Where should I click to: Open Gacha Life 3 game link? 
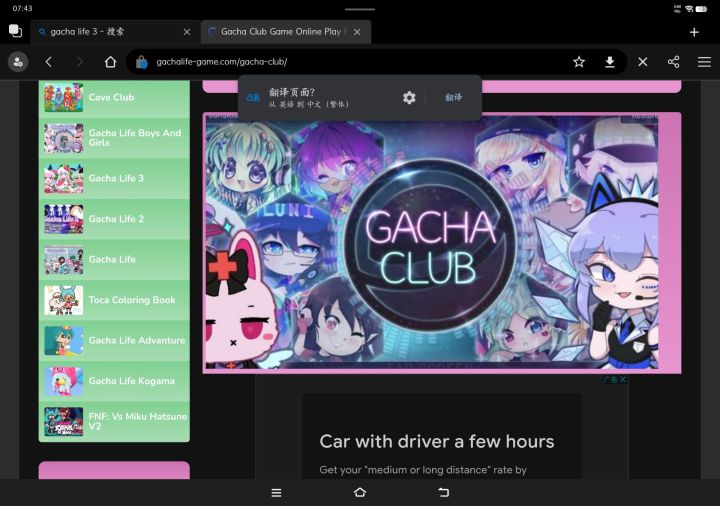(x=114, y=178)
